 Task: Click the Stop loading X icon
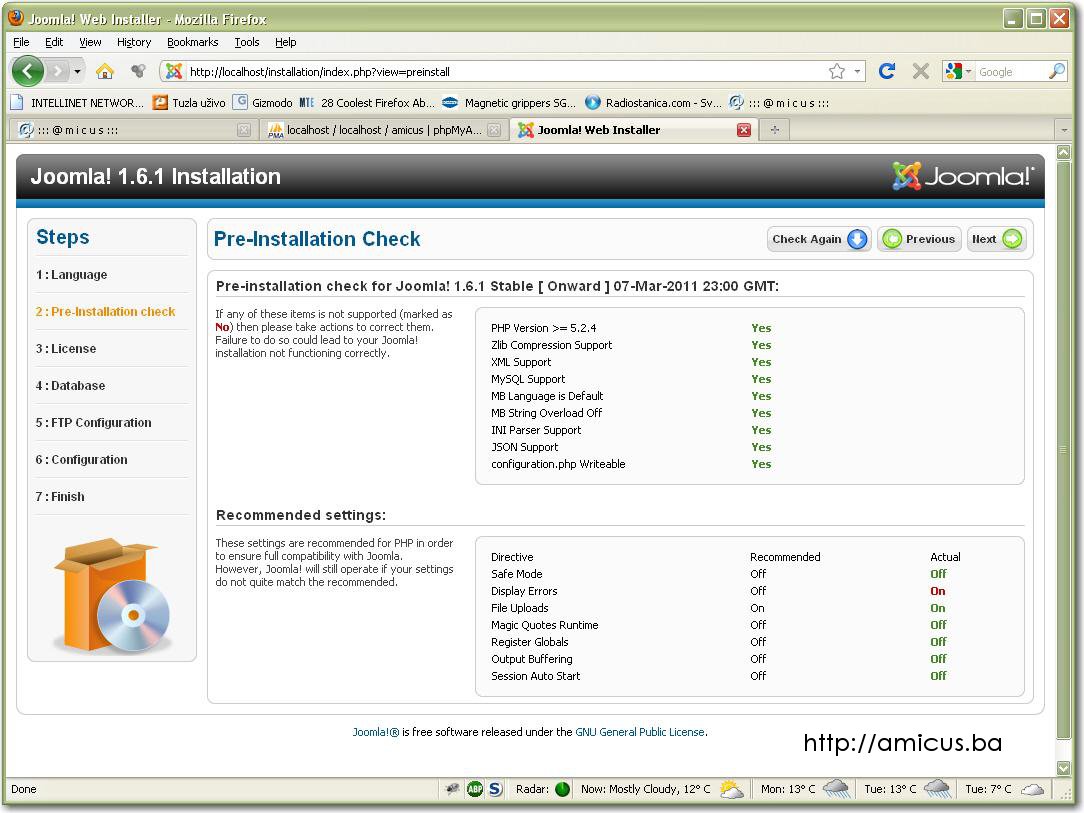(x=920, y=71)
